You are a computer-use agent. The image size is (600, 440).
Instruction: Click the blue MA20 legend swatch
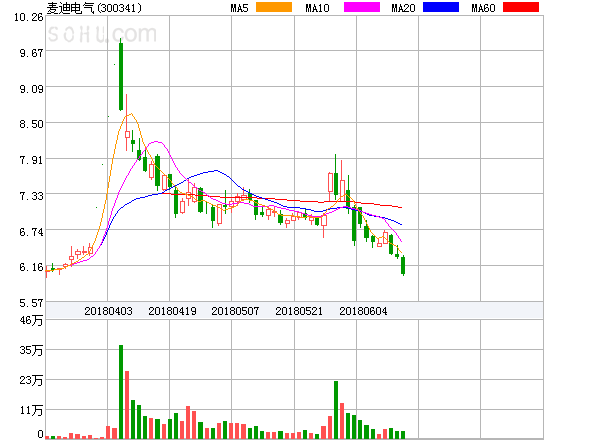pyautogui.click(x=441, y=7)
